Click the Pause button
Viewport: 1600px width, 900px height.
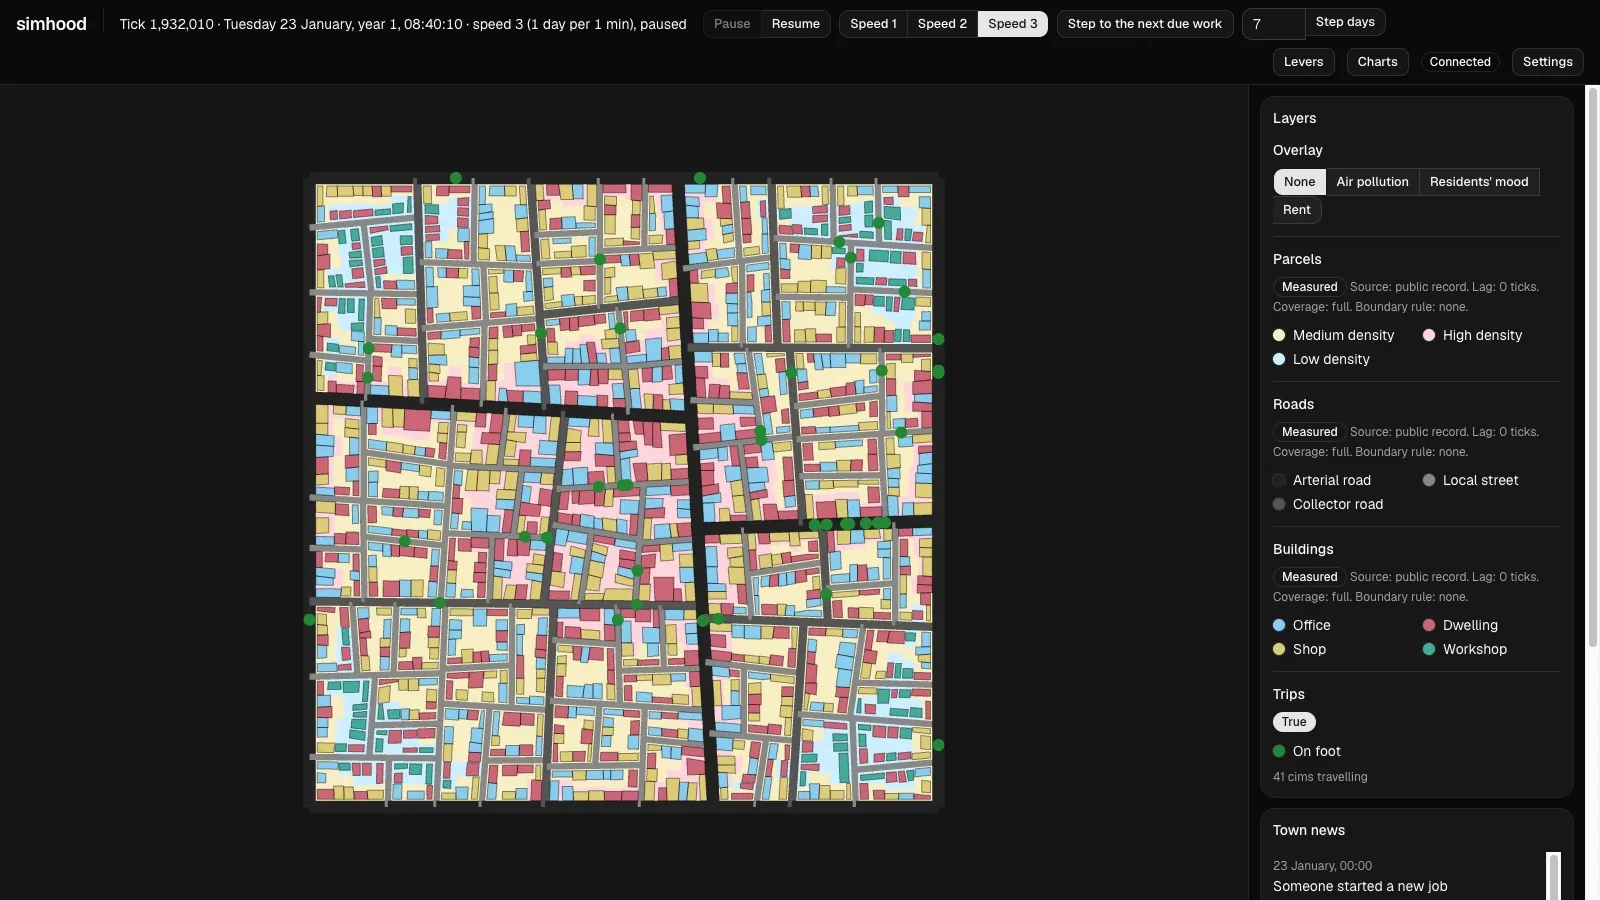tap(732, 24)
